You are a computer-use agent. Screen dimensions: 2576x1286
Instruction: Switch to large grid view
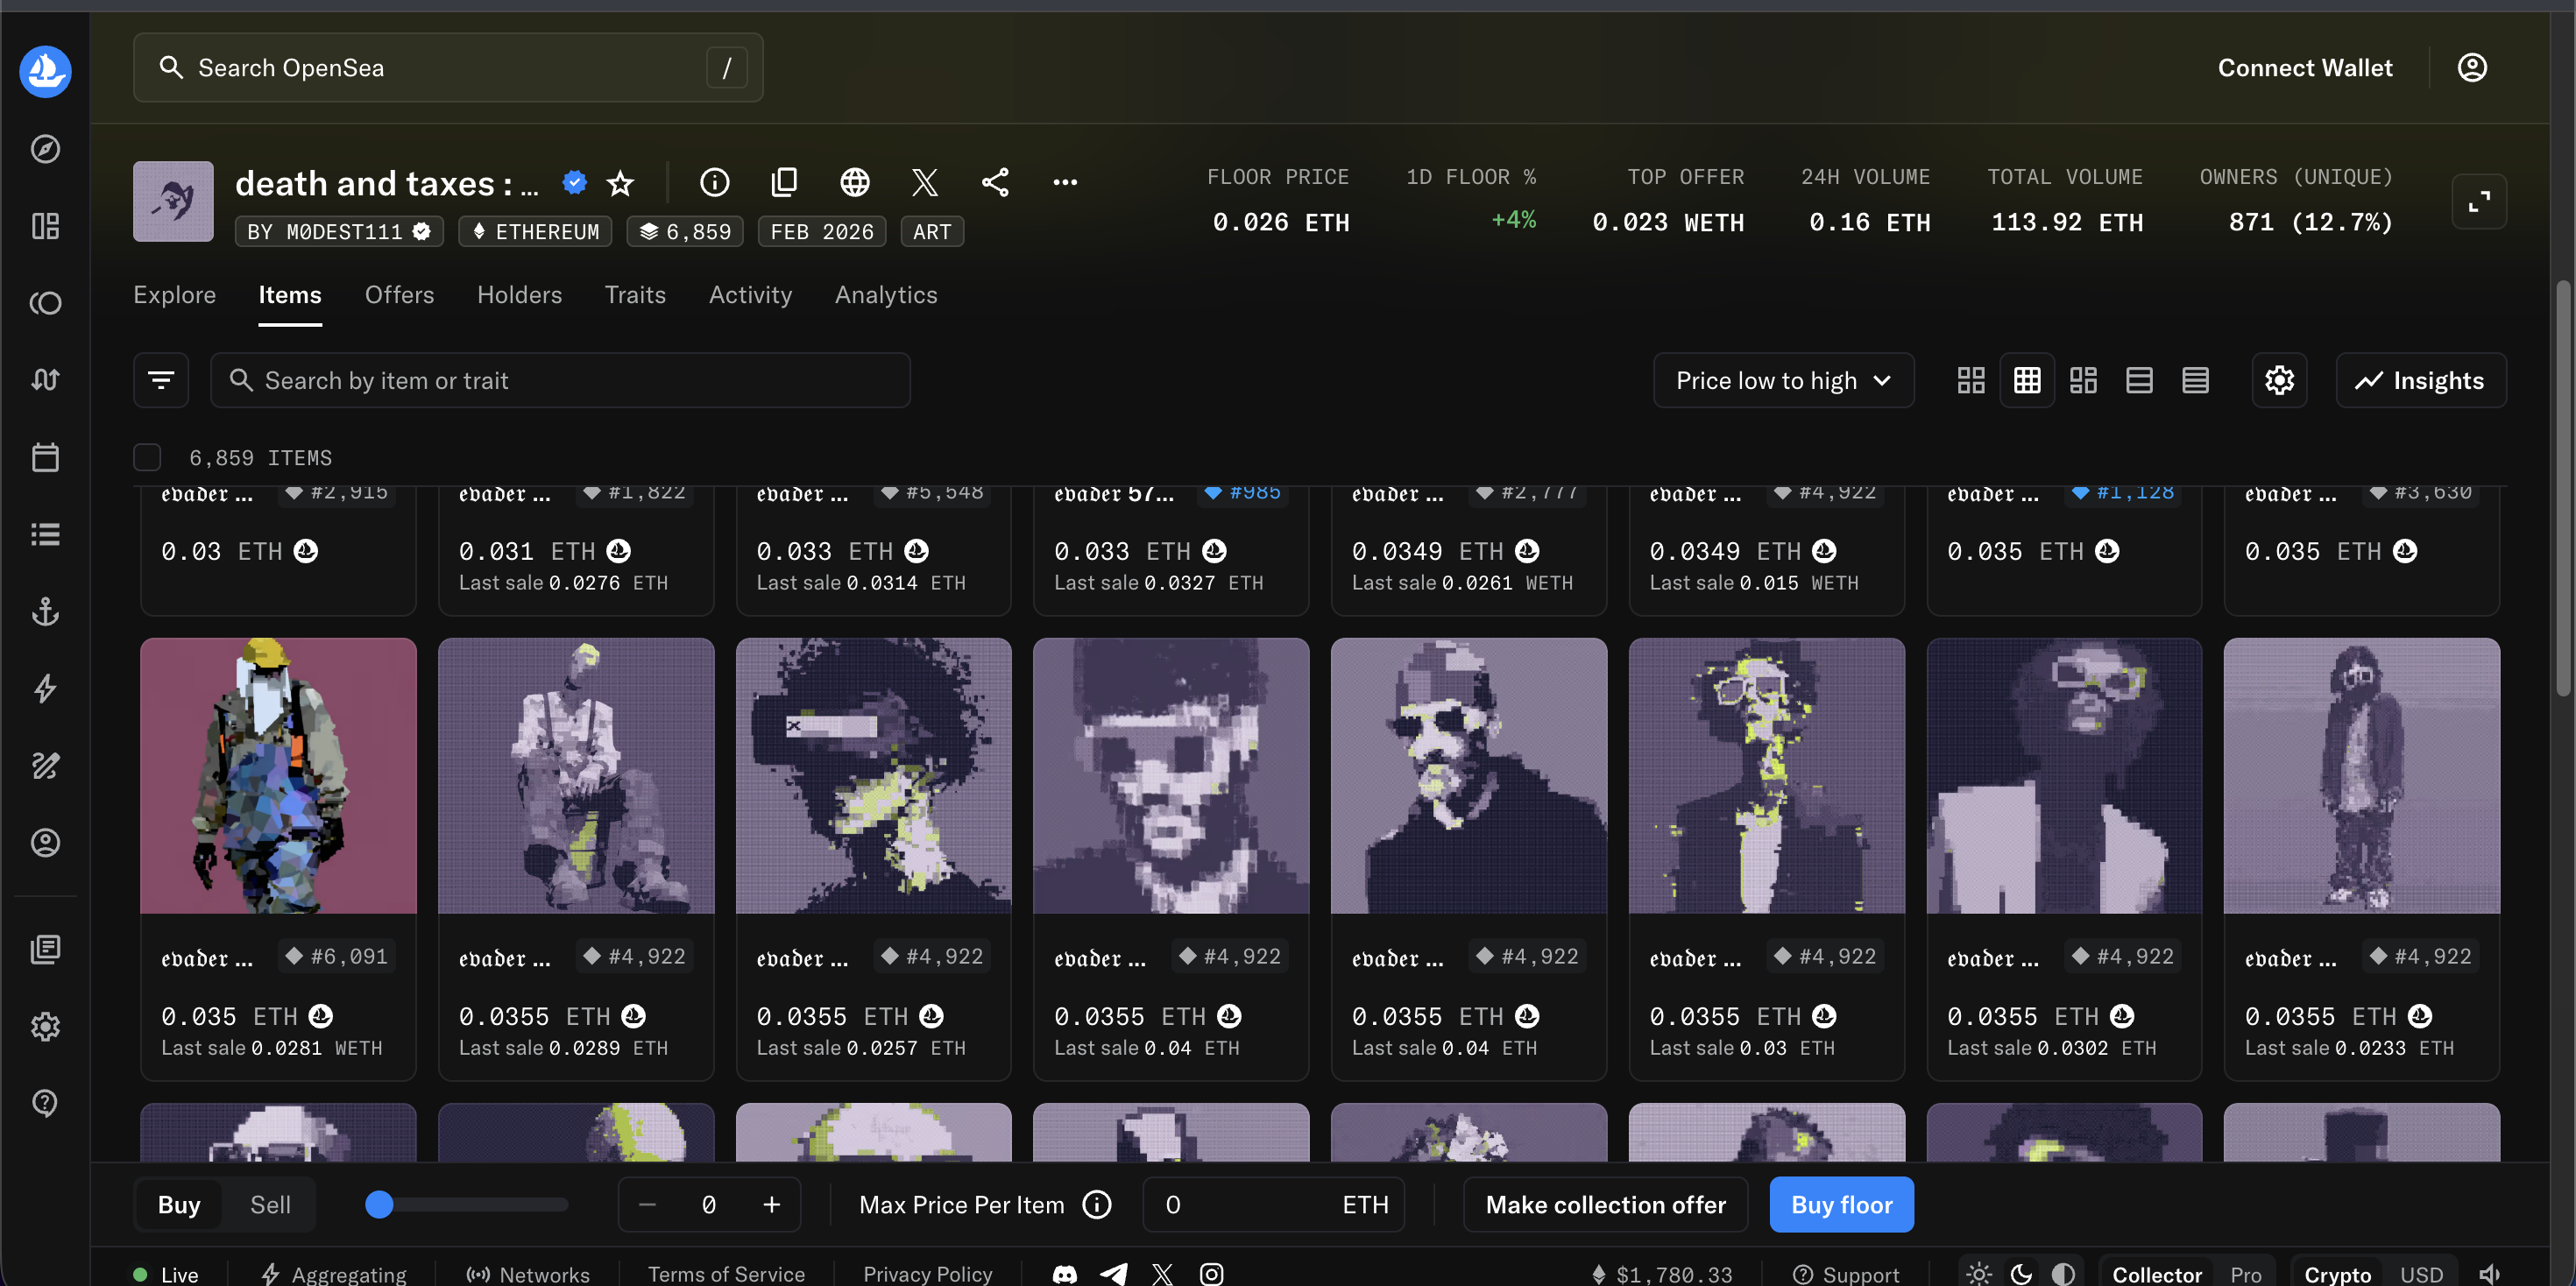coord(1970,380)
